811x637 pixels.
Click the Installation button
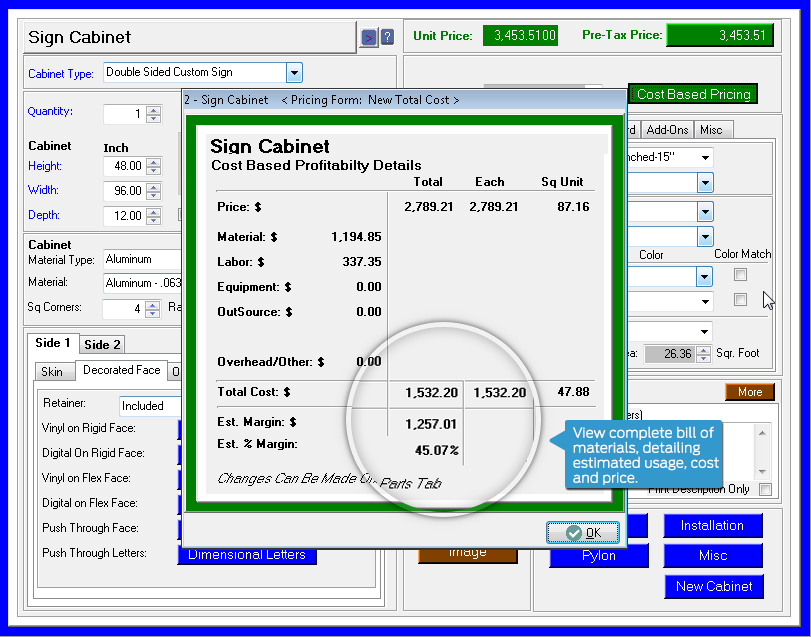711,526
